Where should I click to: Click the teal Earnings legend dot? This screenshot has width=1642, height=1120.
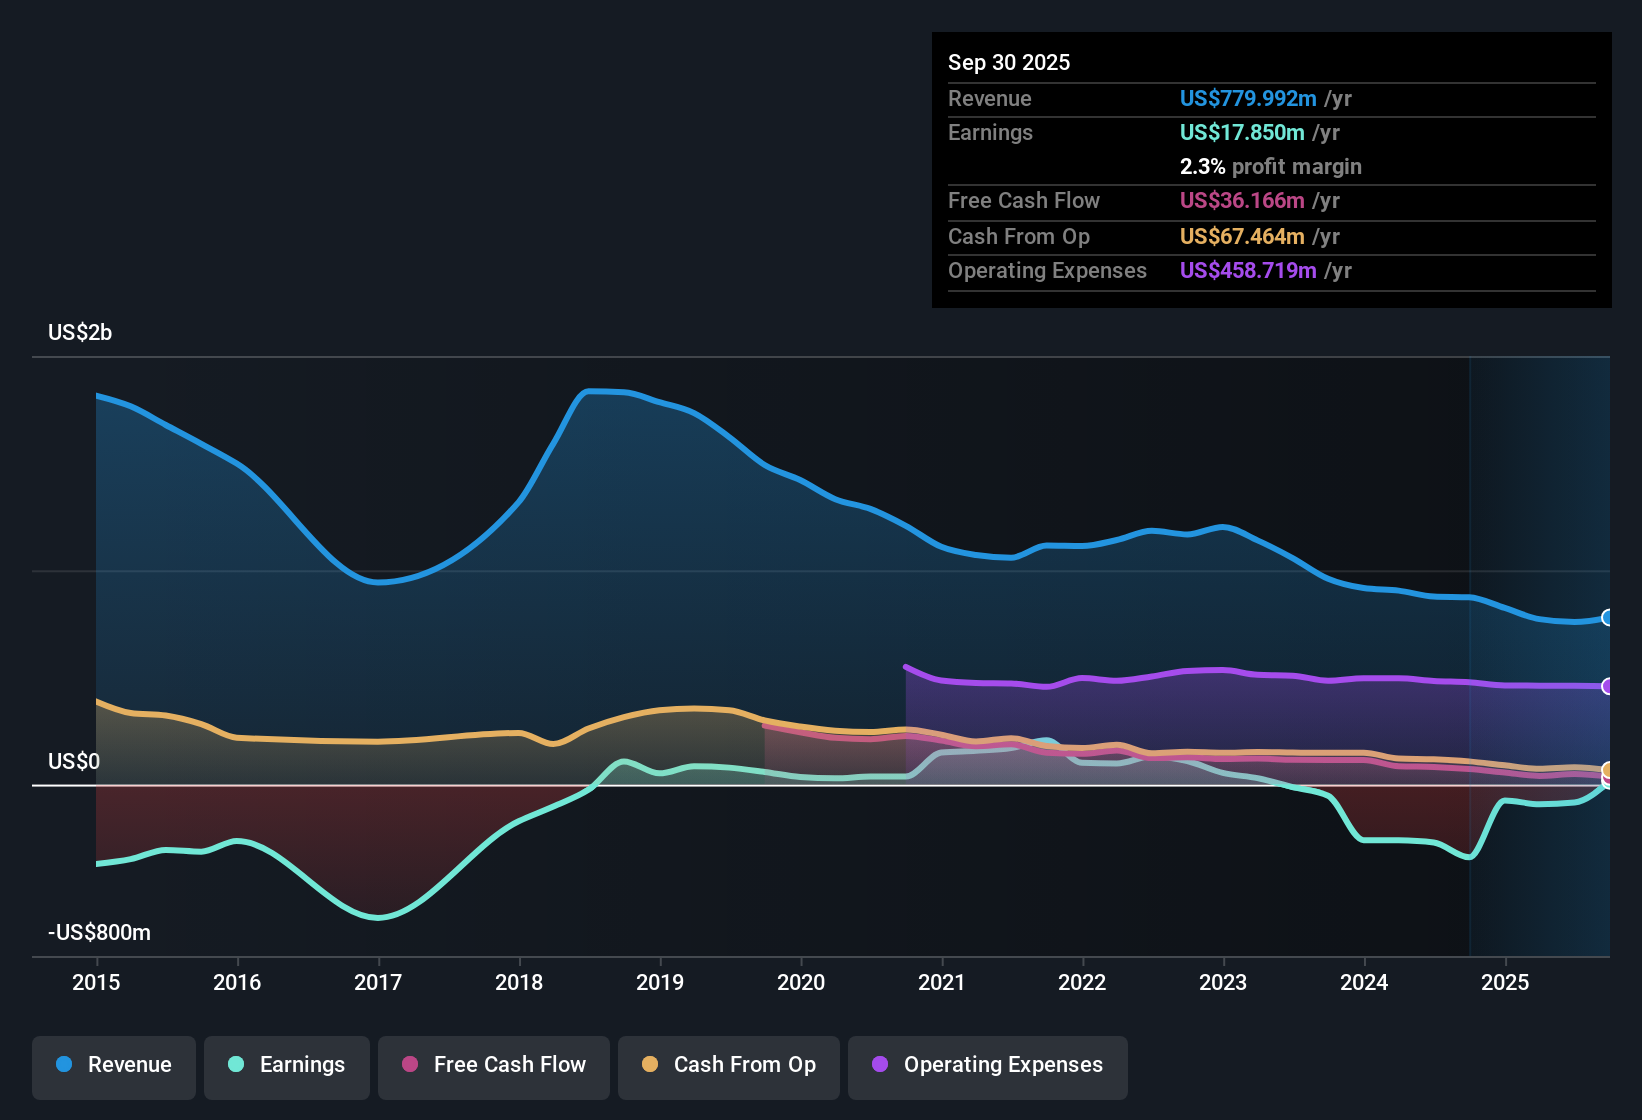pos(236,1066)
